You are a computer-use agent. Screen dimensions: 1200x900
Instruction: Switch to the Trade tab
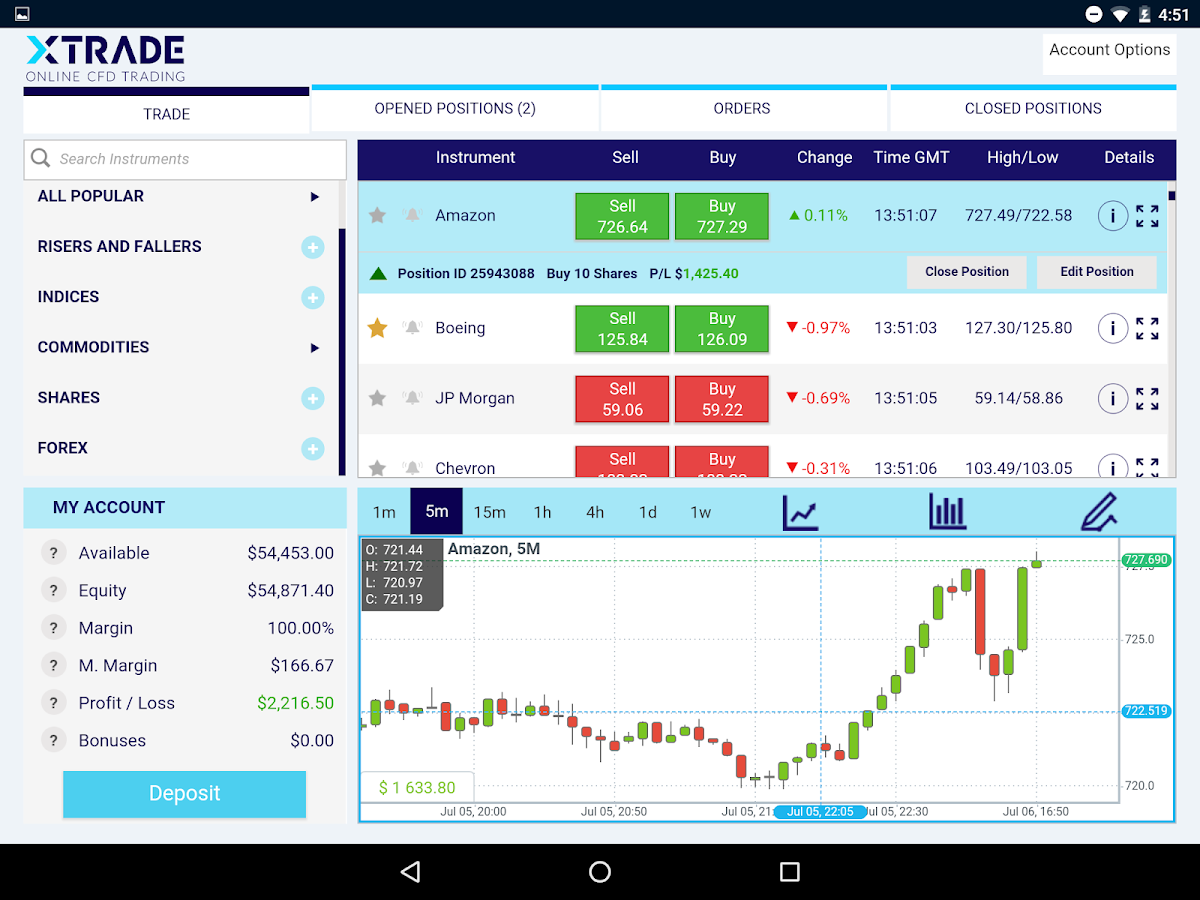click(166, 112)
